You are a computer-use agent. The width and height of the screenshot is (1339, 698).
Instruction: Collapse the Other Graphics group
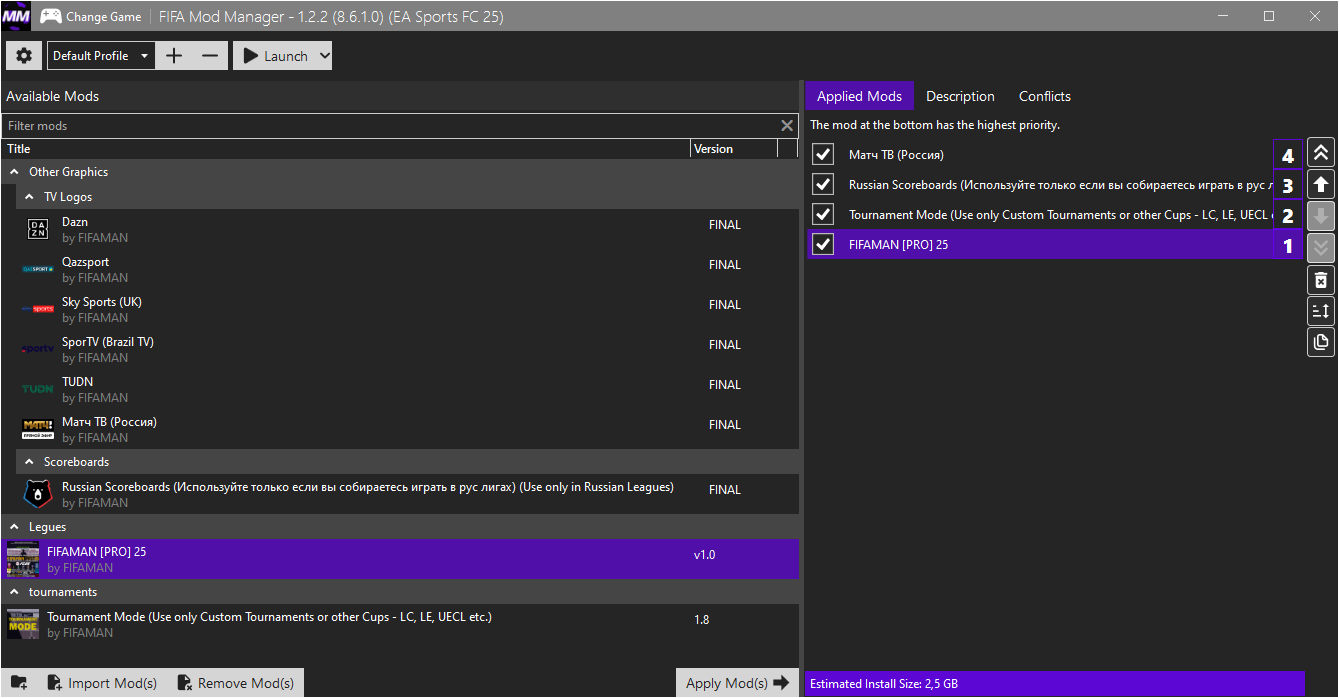(15, 172)
